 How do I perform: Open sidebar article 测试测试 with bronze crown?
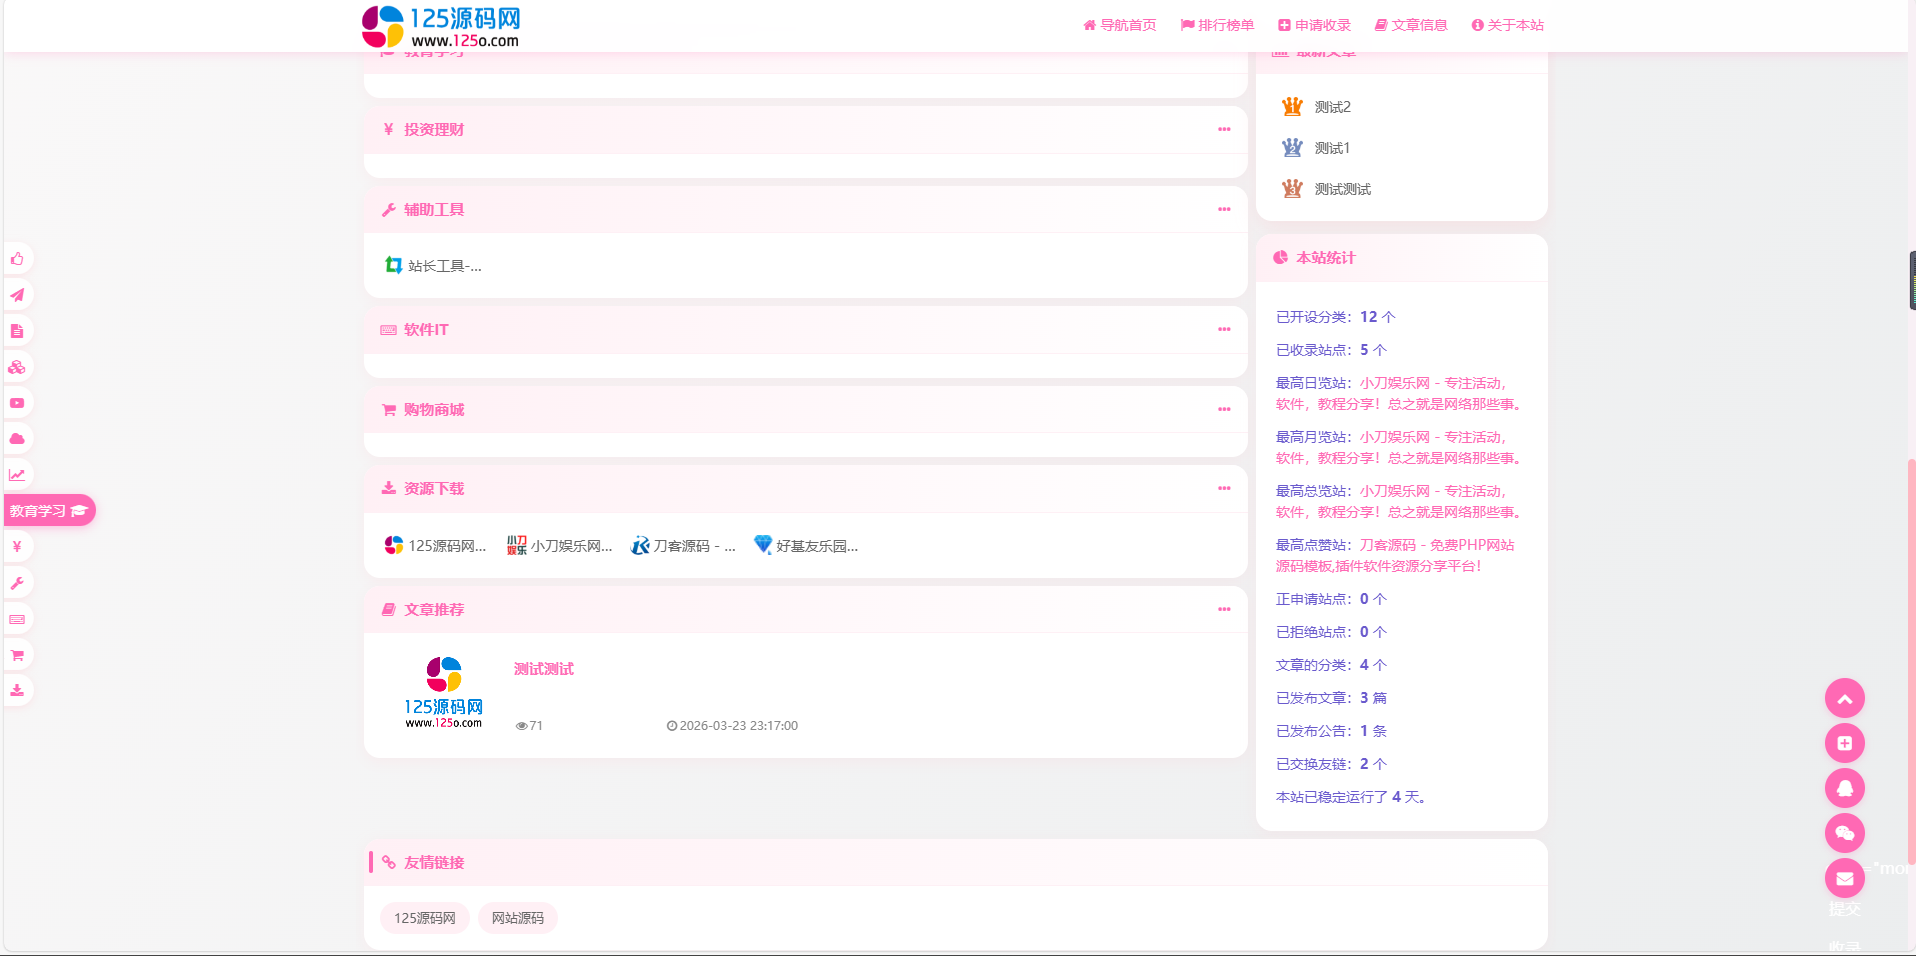(x=1343, y=189)
